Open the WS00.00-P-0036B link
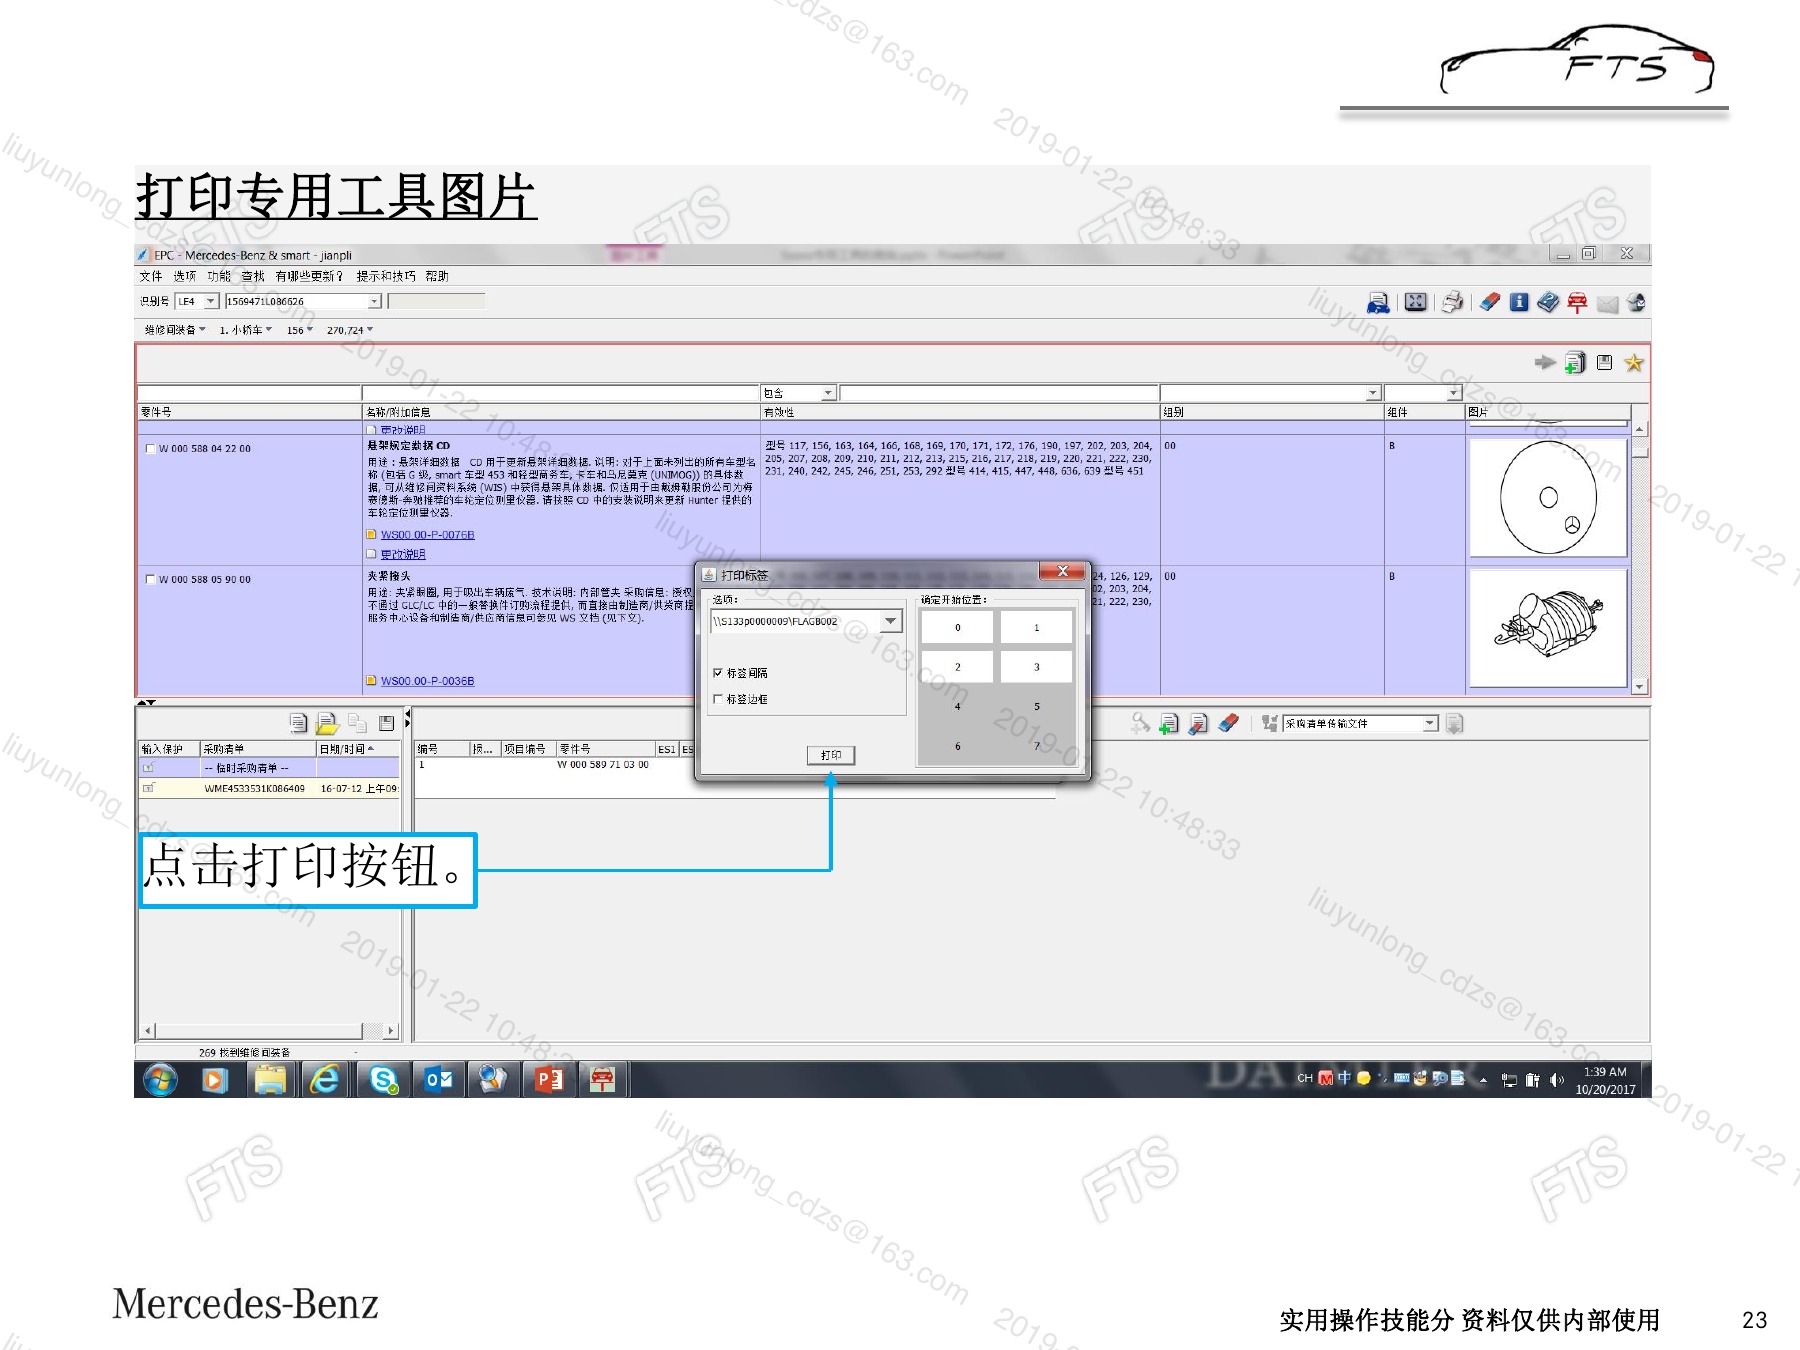 coord(427,681)
